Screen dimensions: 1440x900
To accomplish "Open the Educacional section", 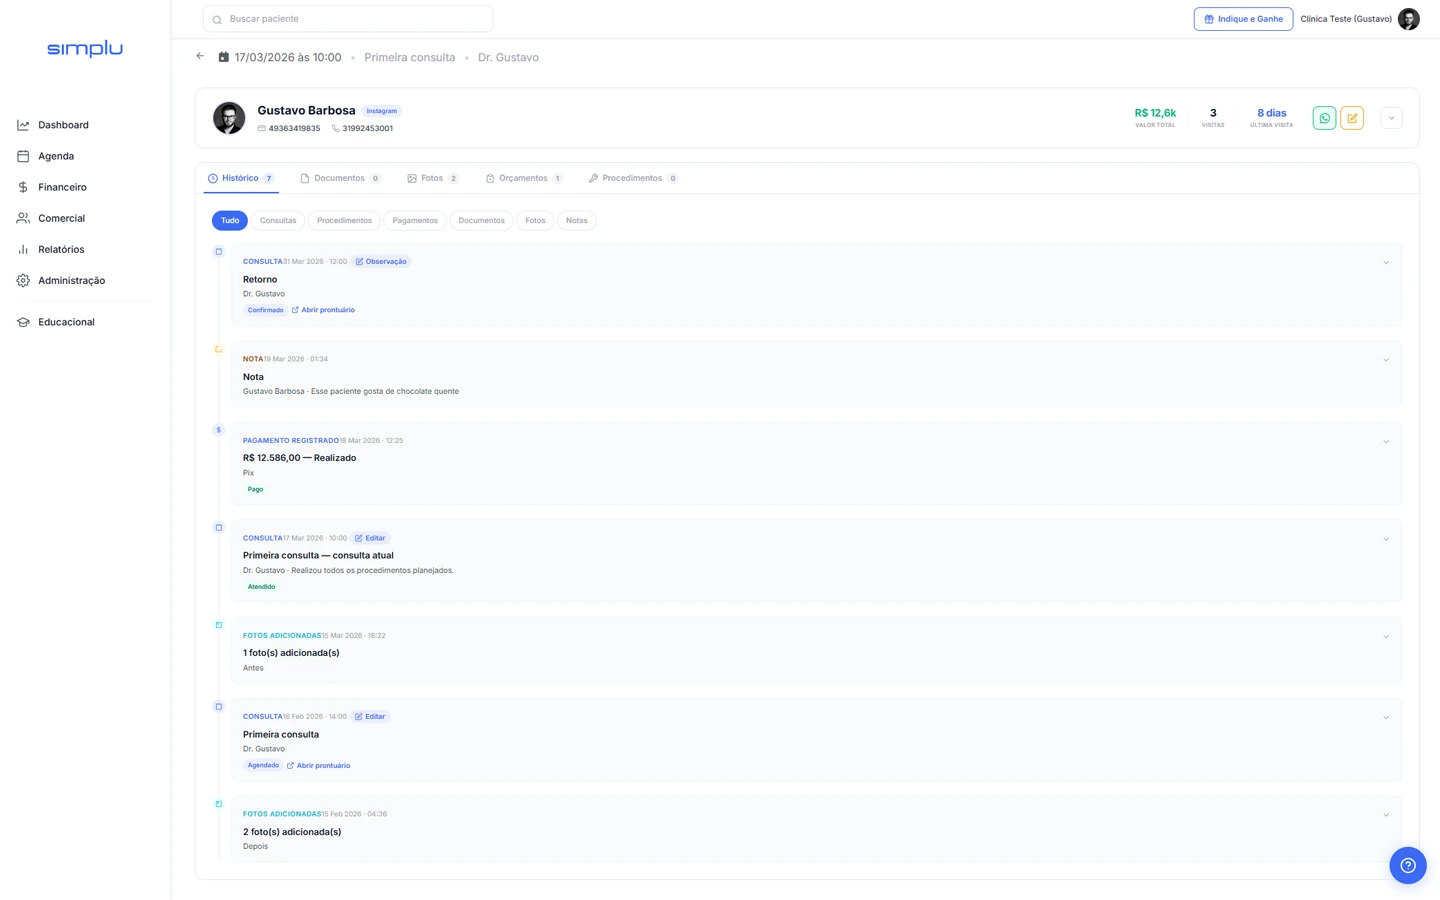I will coord(66,322).
